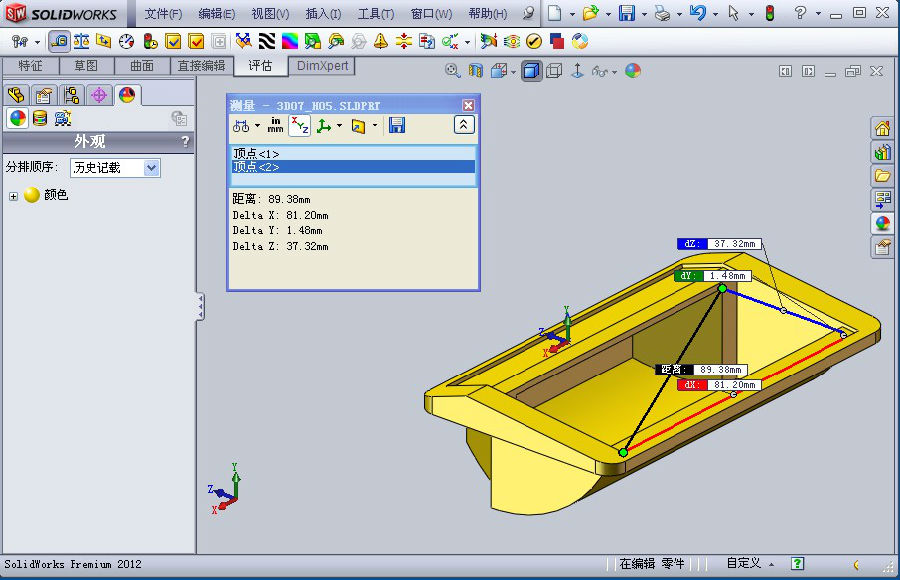Toggle the in/mm units option
Viewport: 900px width, 580px height.
(275, 125)
